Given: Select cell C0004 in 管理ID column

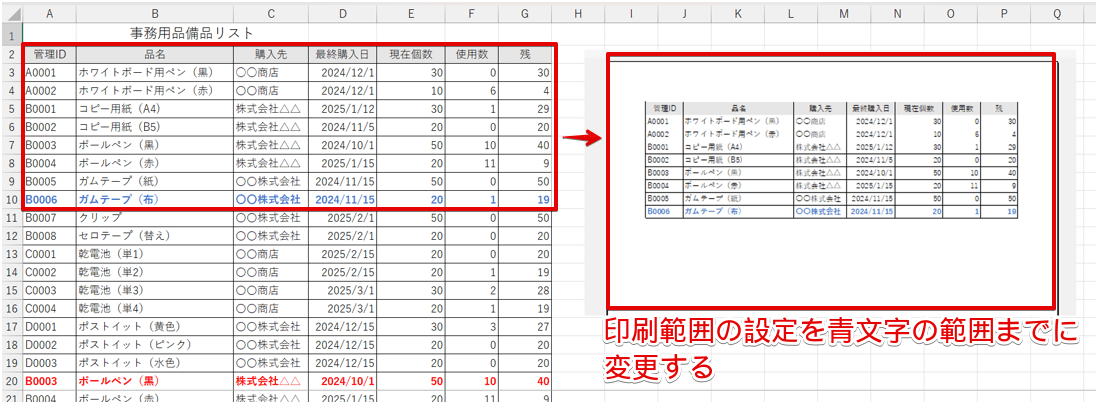Looking at the screenshot, I should pyautogui.click(x=49, y=308).
